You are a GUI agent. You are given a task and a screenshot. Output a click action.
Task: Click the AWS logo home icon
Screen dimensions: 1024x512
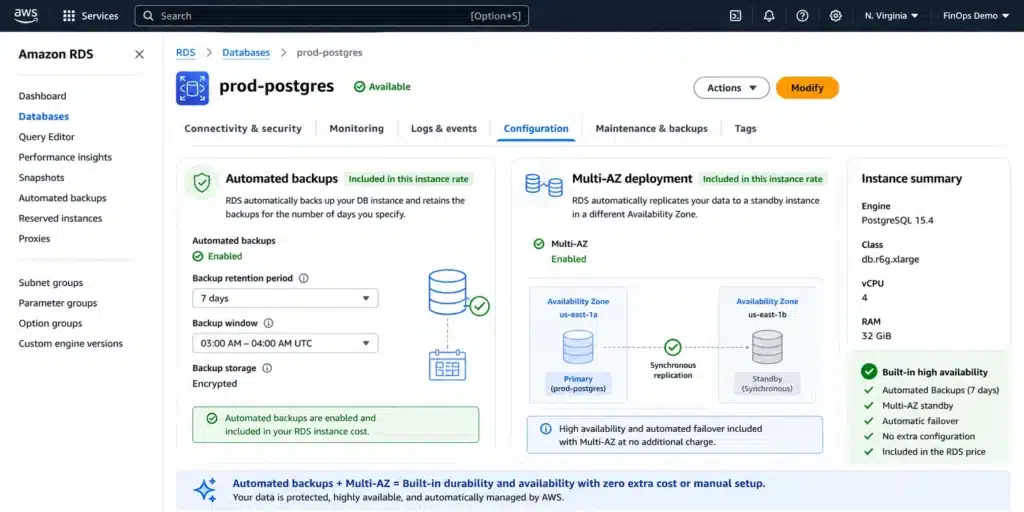click(26, 15)
